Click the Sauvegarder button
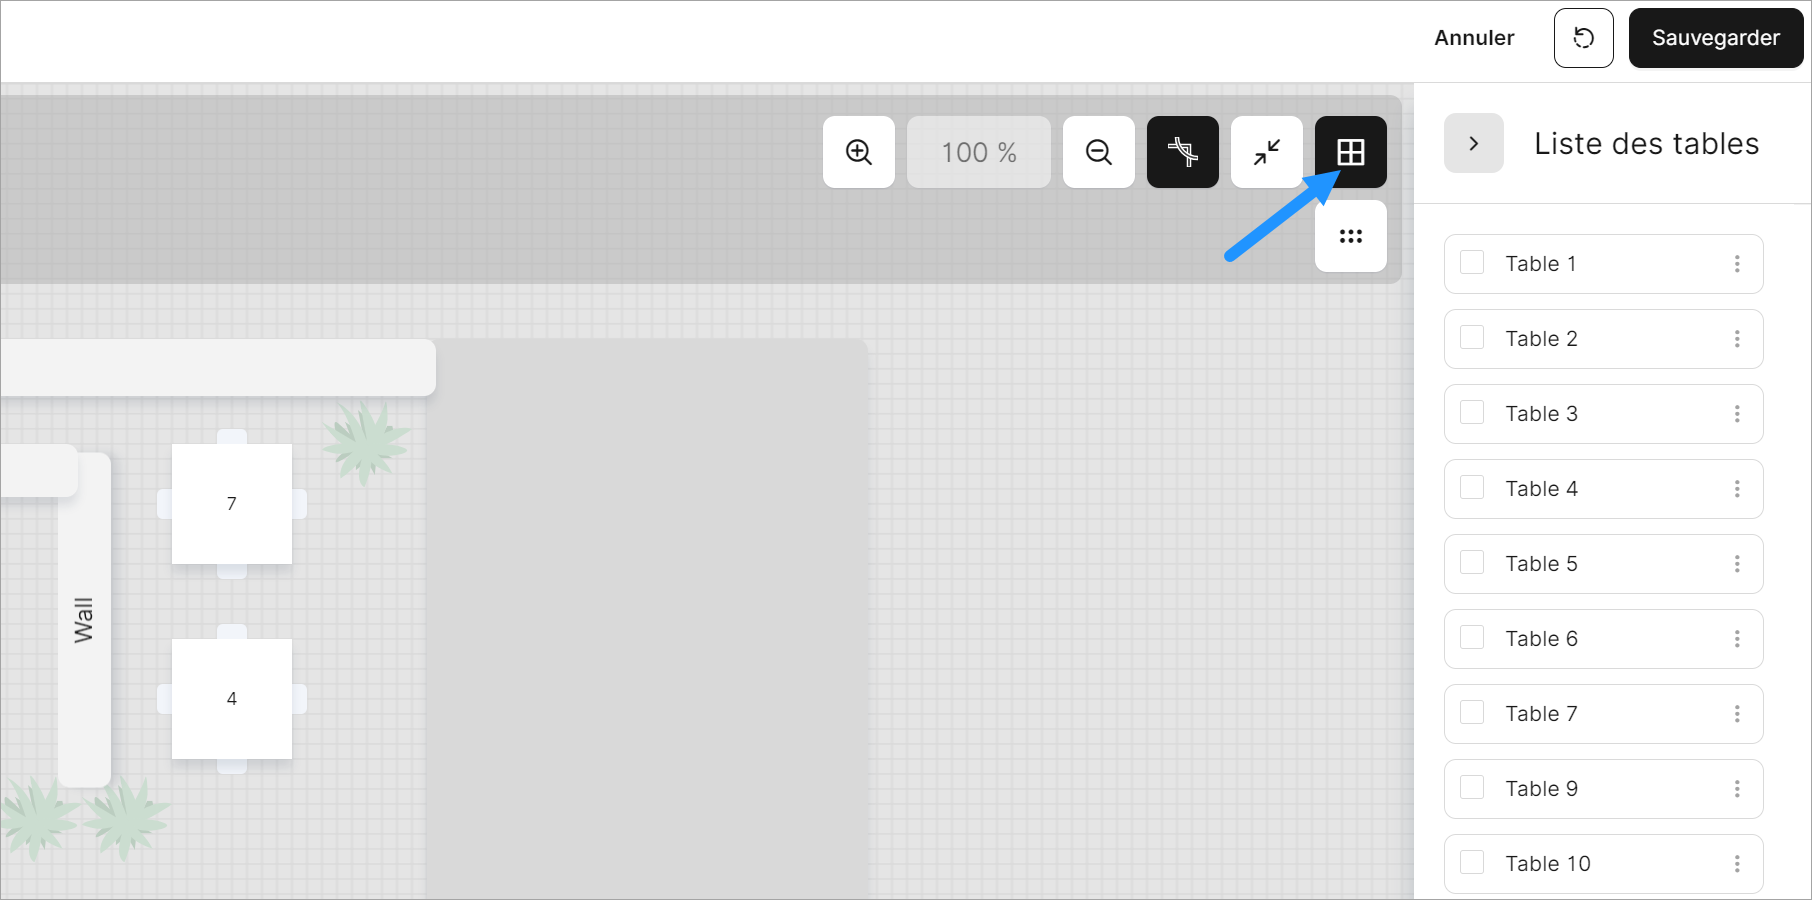 [1716, 38]
